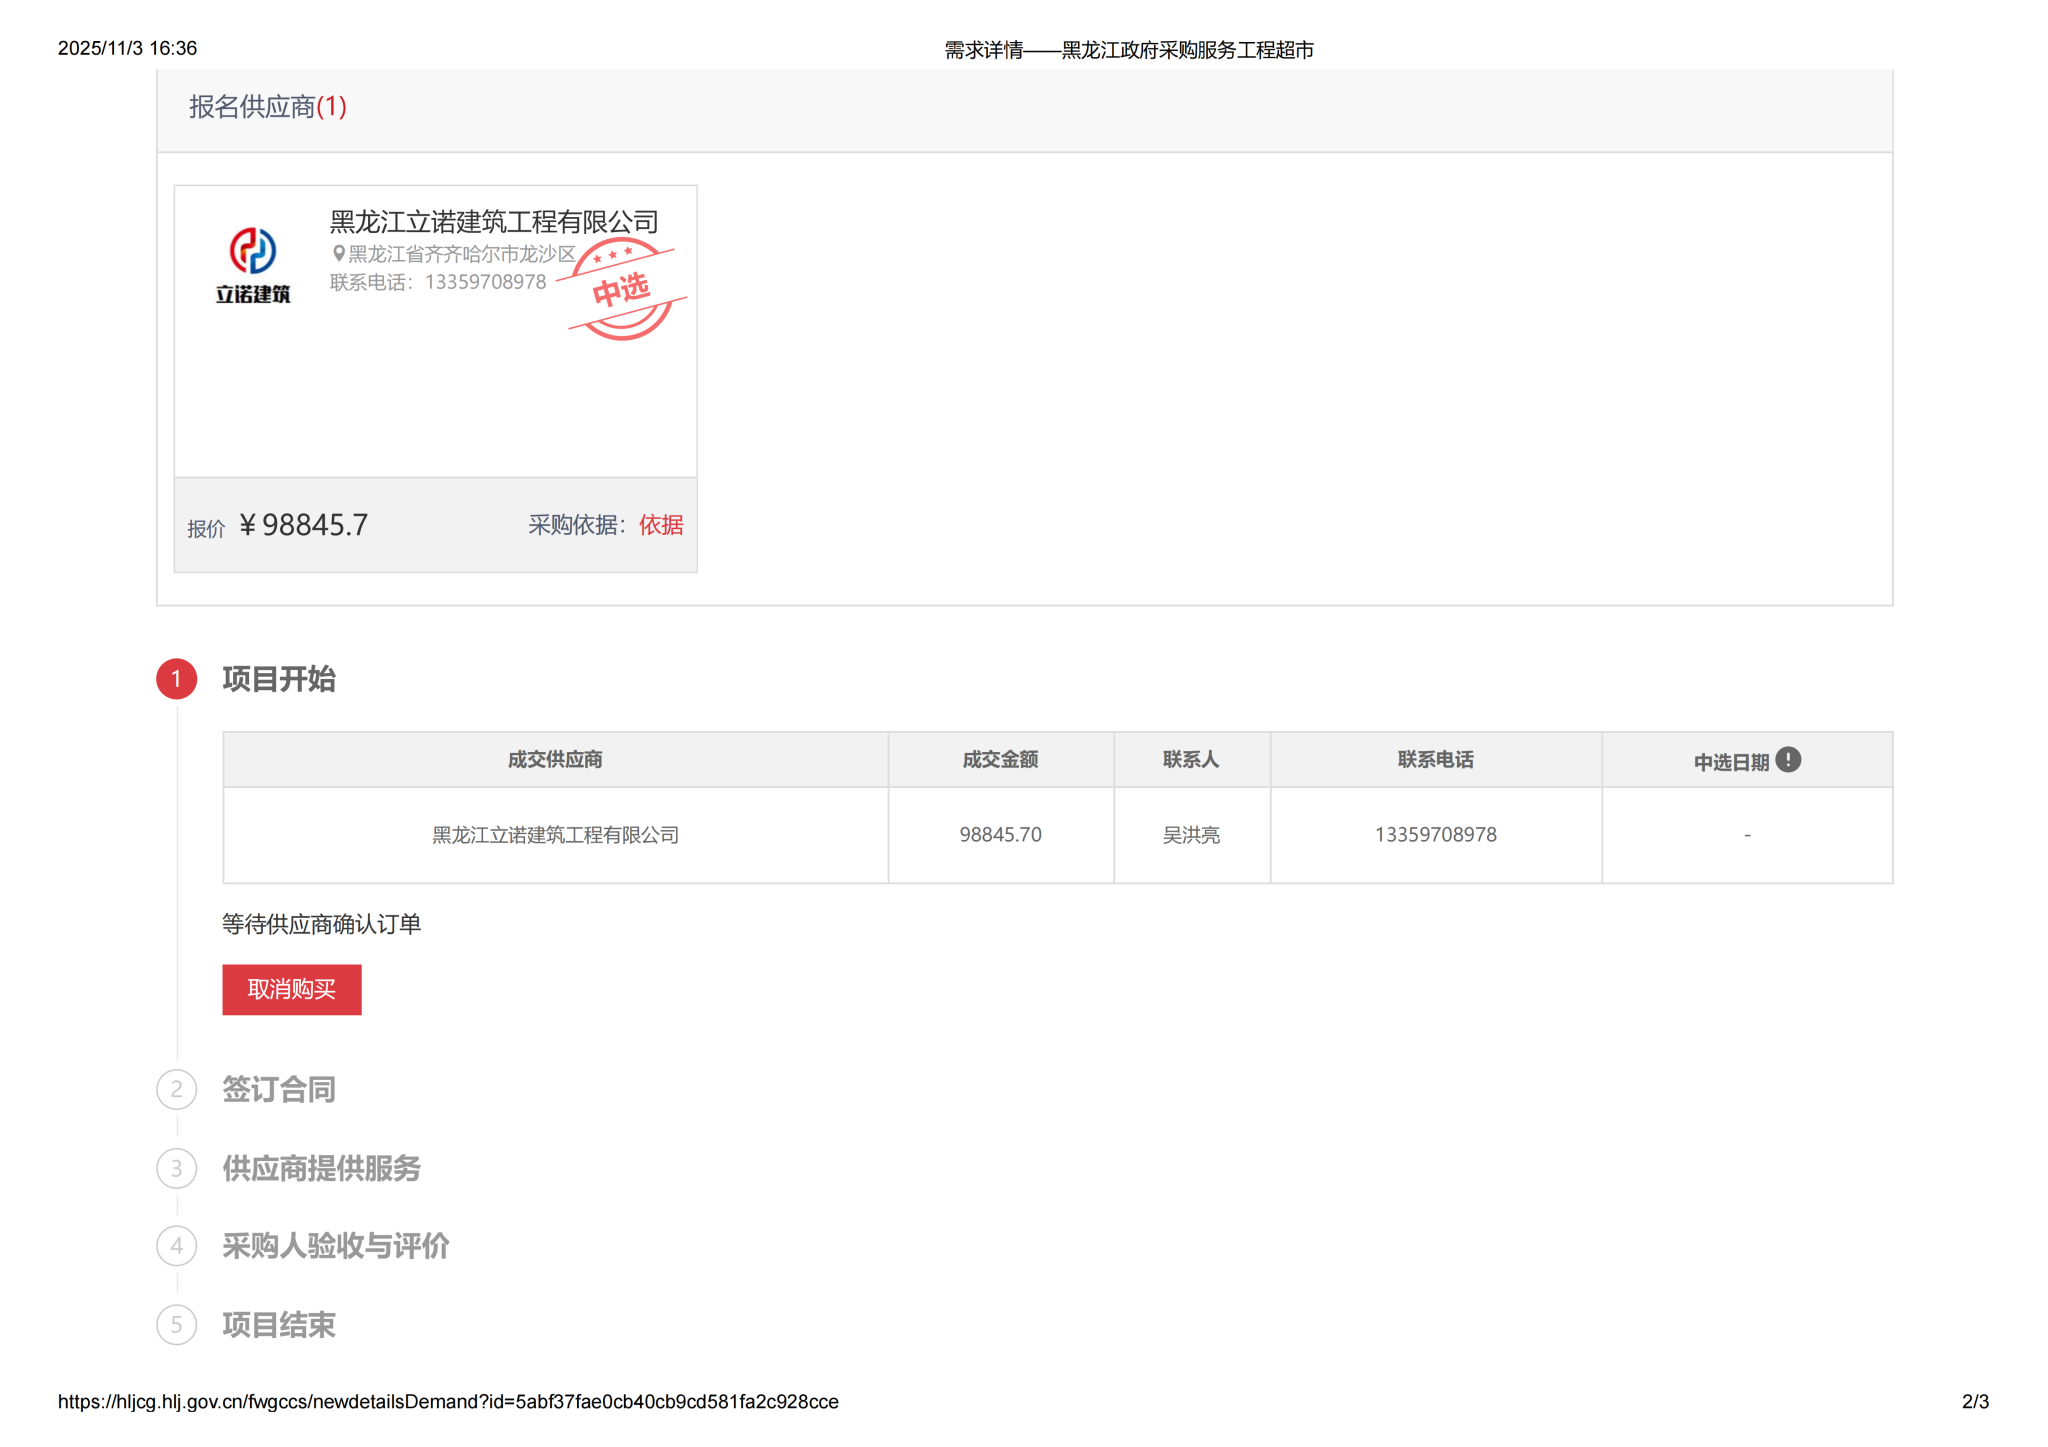Viewport: 2048px width, 1447px height.
Task: Select the 供应商提供服务 step heading
Action: [321, 1168]
